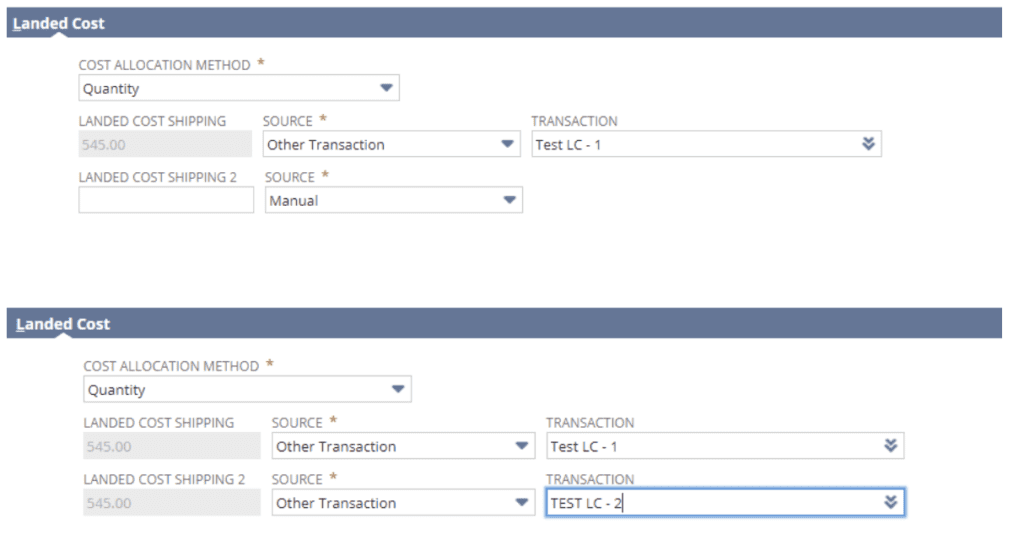
Task: Click top panel's Landed Cost Shipping 545.00 field
Action: (165, 145)
